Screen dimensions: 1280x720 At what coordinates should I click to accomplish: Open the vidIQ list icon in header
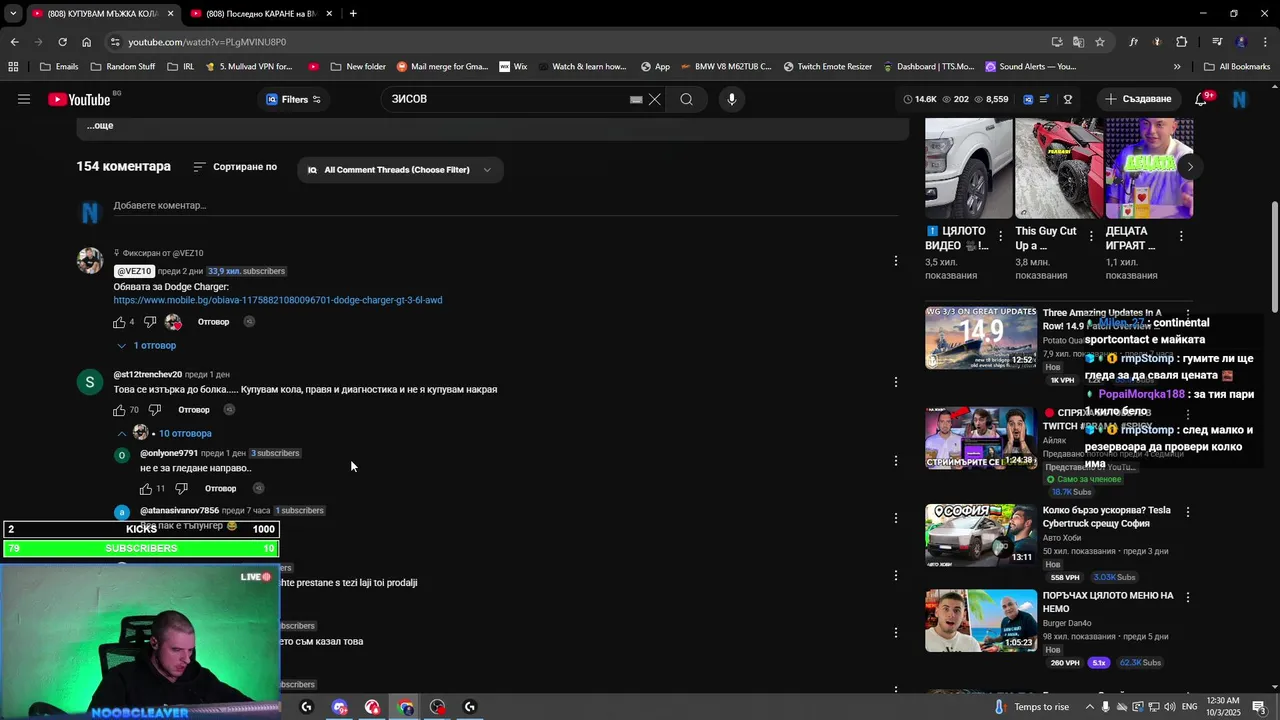click(1045, 99)
